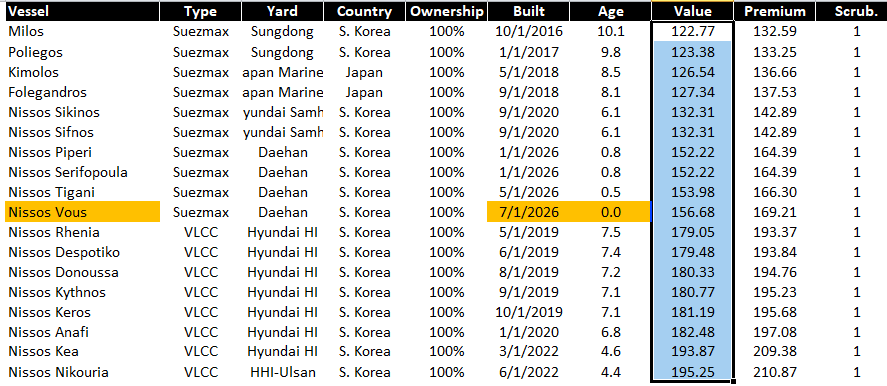The height and width of the screenshot is (386, 887).
Task: Click the Japan cell in Kimolos row
Action: [364, 72]
